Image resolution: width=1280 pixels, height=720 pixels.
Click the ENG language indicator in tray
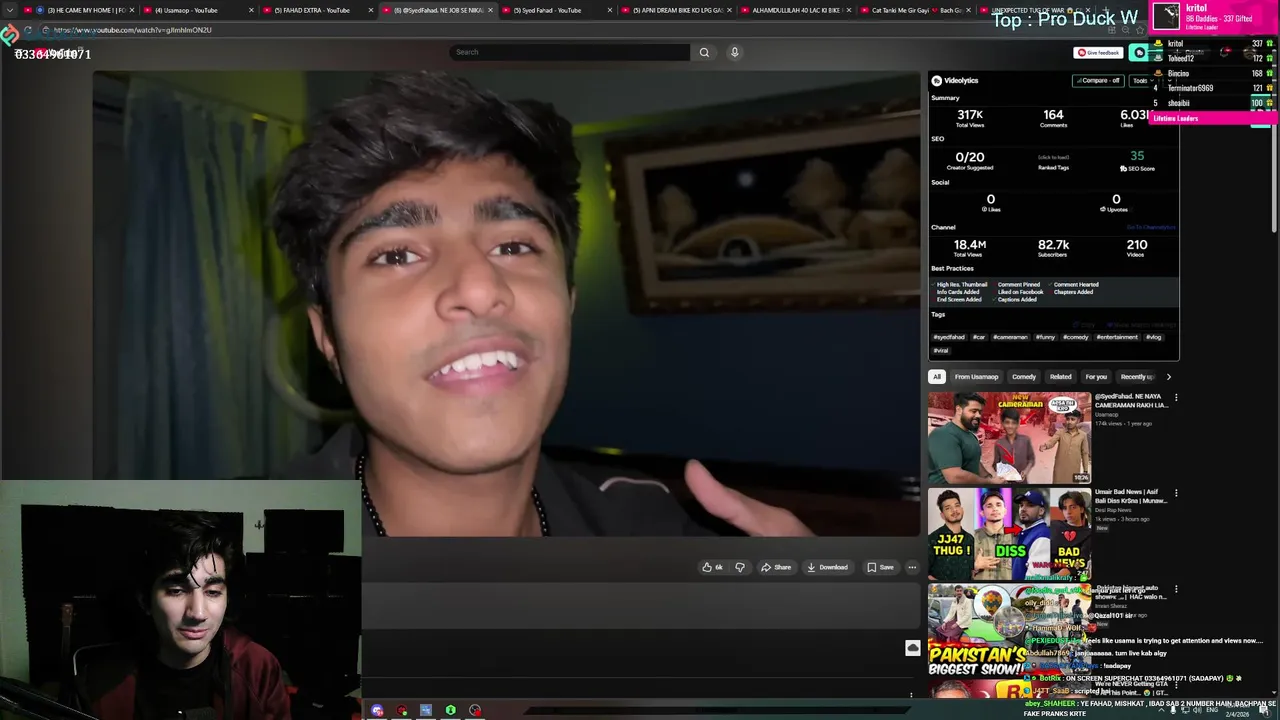(1212, 709)
